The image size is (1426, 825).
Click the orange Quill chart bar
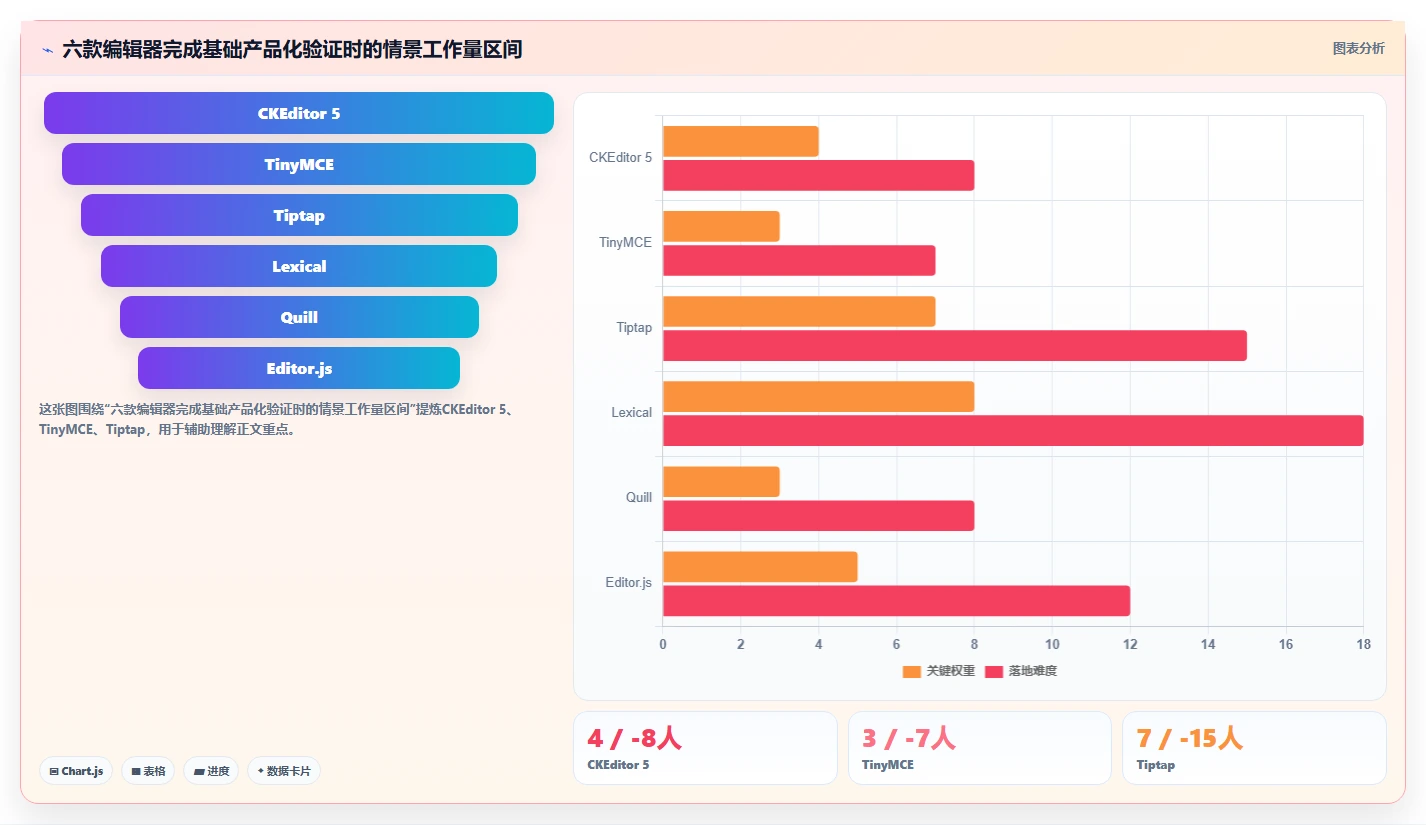tap(721, 481)
